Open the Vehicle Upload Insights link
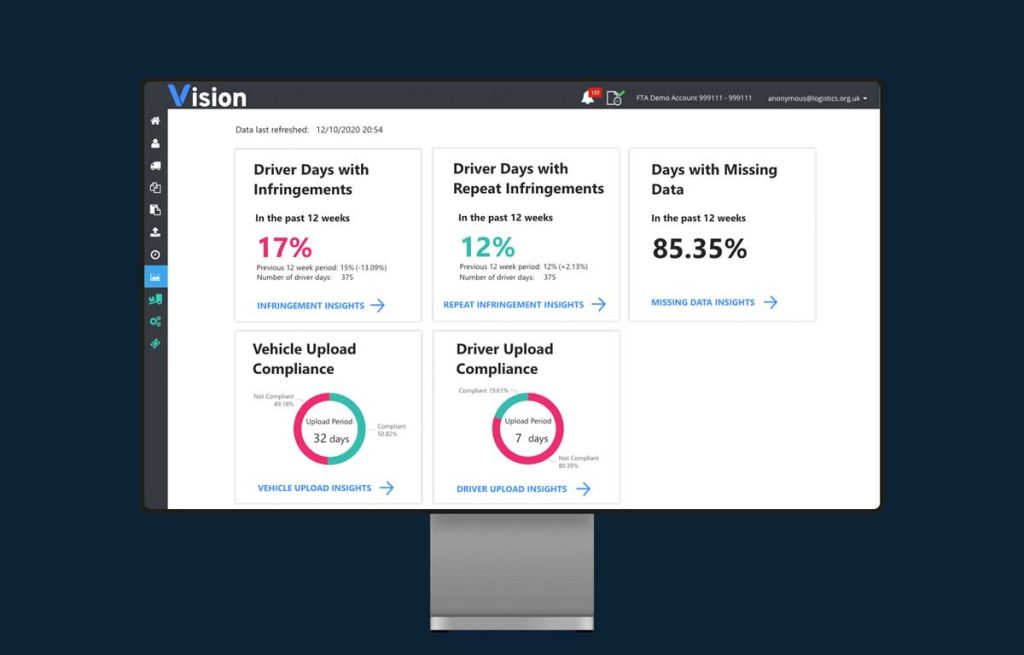1024x655 pixels. tap(314, 488)
